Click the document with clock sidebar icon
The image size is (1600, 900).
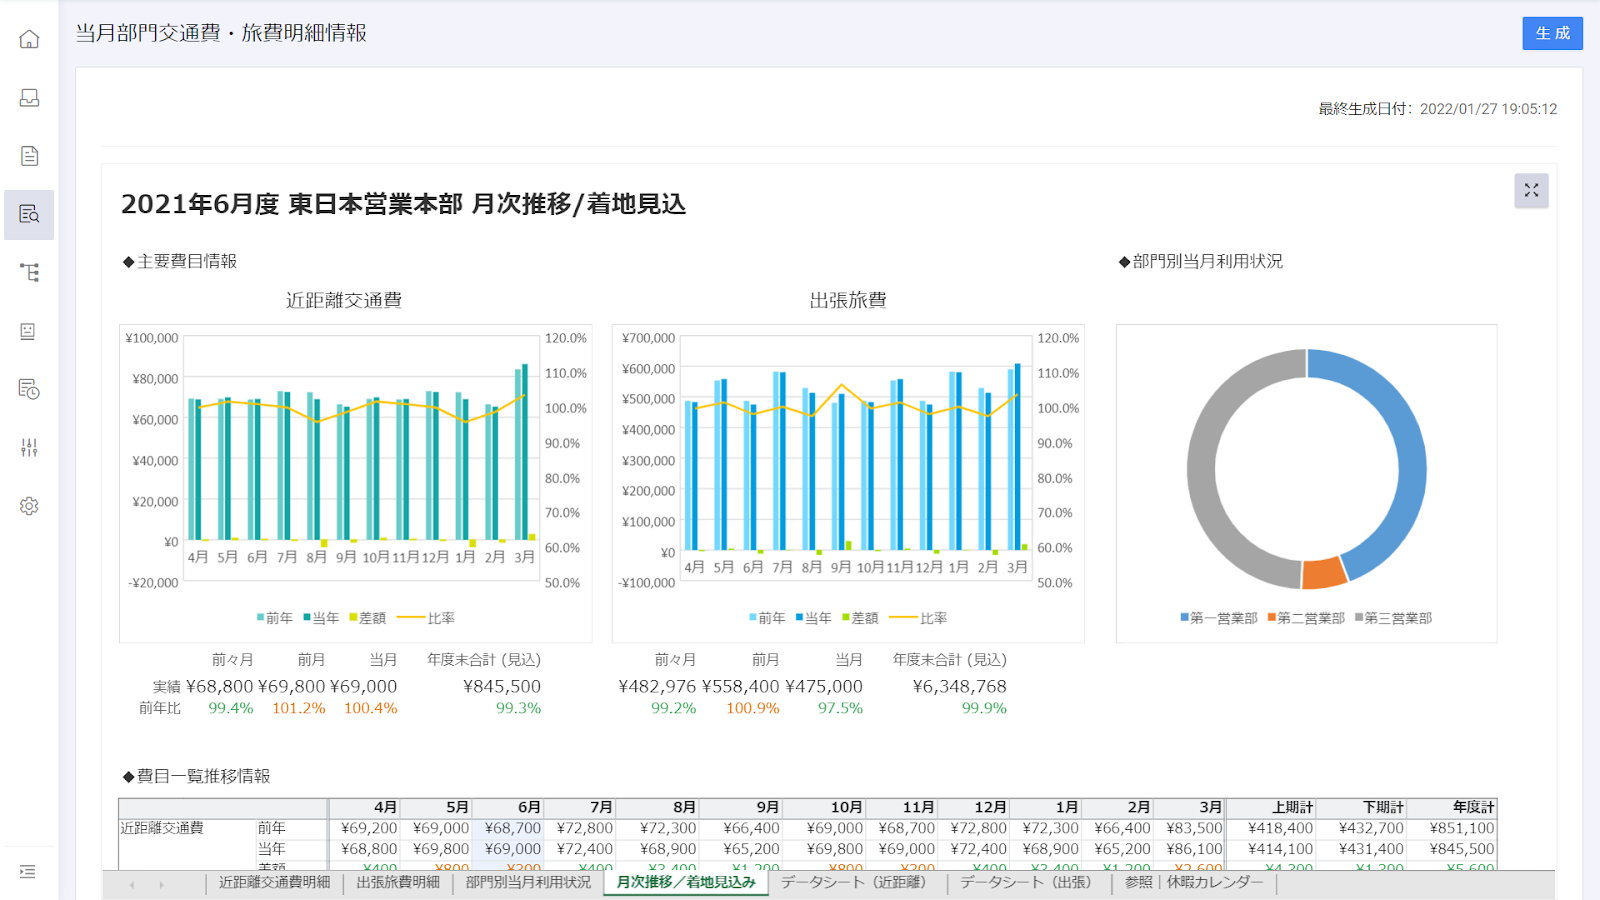click(x=29, y=389)
